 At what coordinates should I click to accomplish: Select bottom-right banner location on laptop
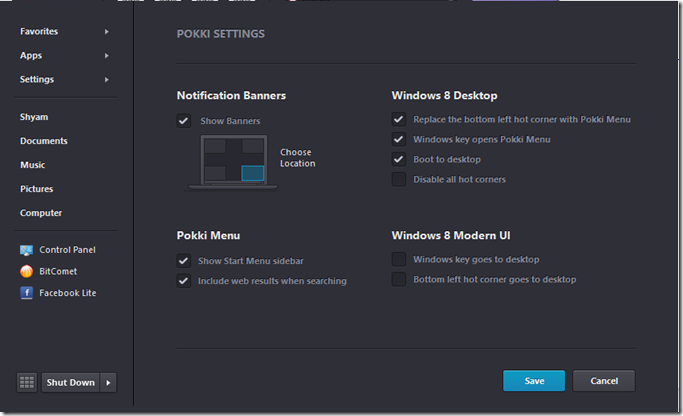coord(253,173)
